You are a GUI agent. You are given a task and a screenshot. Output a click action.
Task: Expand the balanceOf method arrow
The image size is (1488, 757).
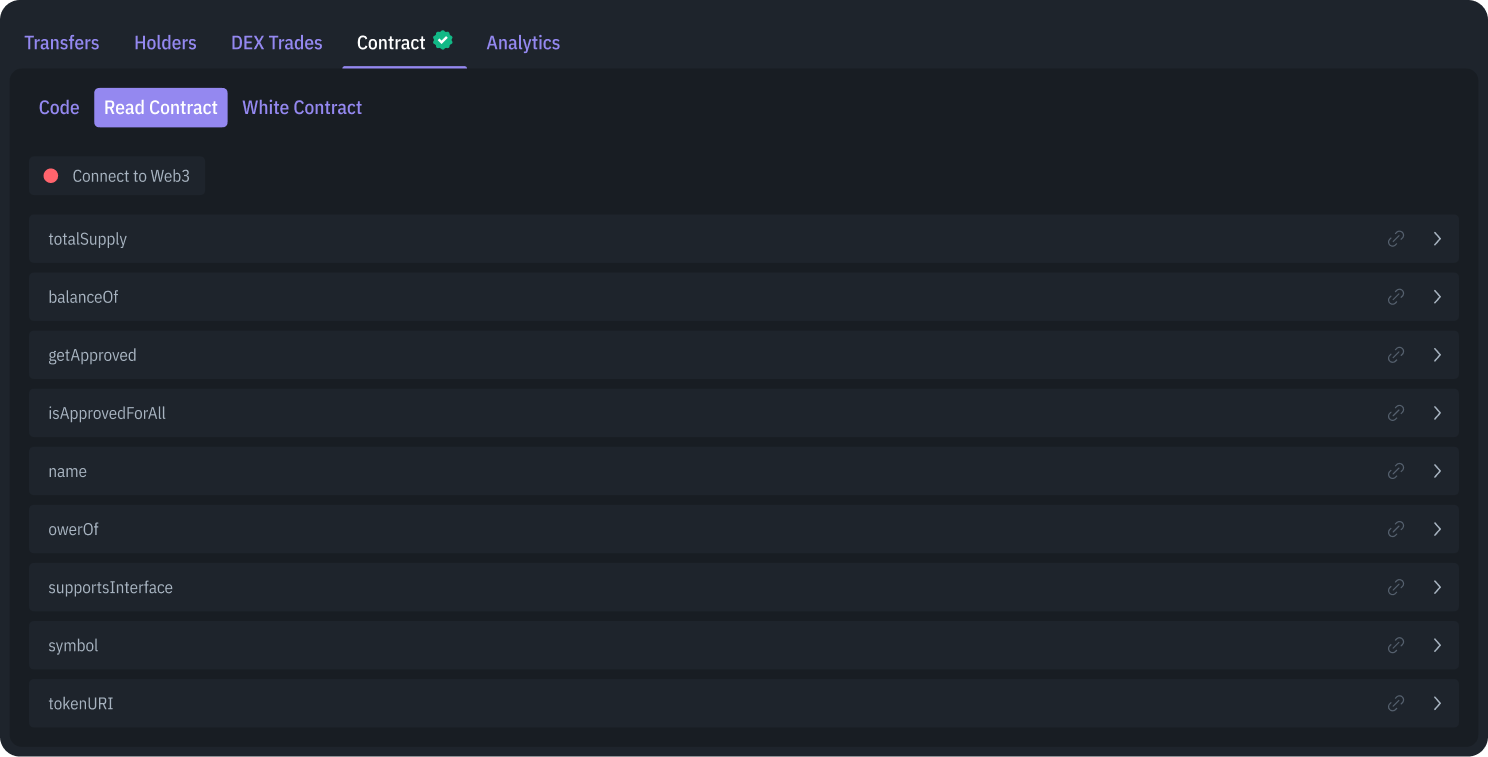1437,297
